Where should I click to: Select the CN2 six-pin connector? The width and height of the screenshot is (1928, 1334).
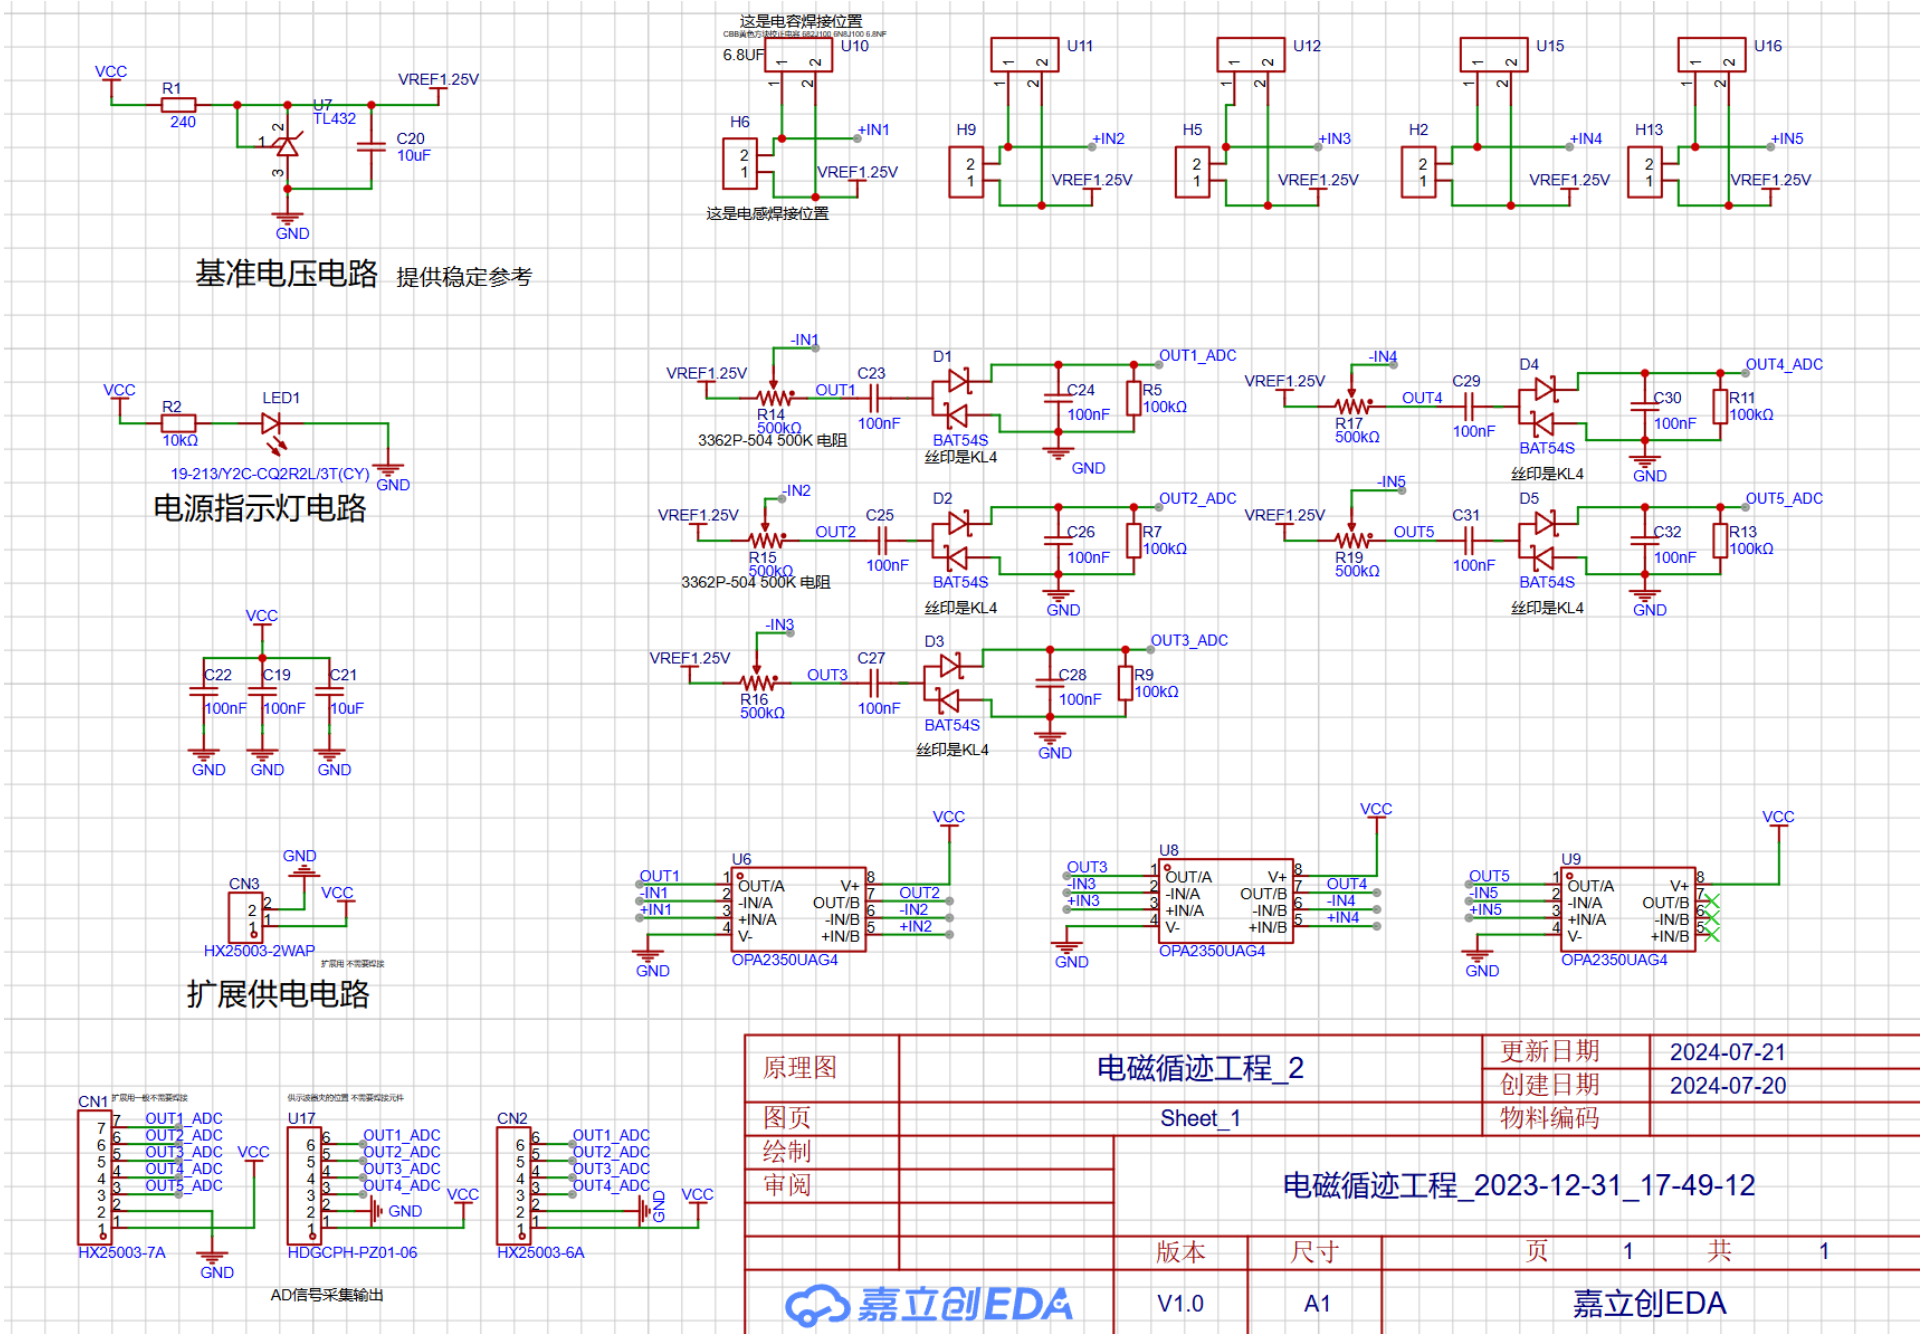coord(515,1186)
